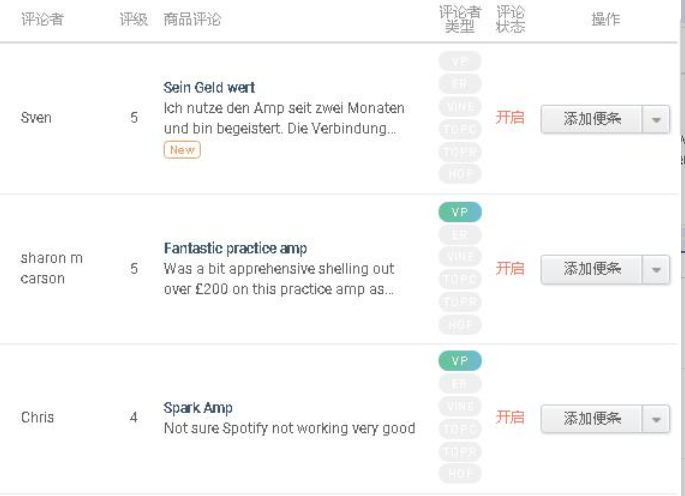
Task: Click the greyed VINE badge in Chris's row
Action: point(460,406)
